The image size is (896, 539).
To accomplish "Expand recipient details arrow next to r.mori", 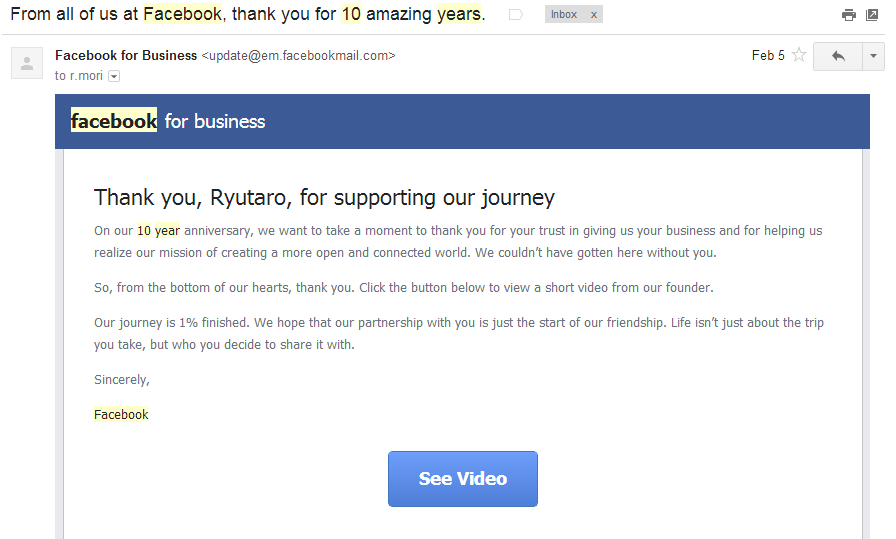I will point(113,76).
